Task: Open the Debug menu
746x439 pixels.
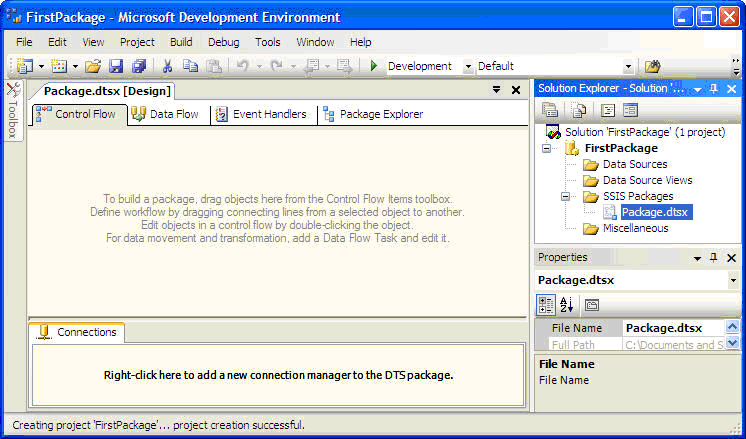Action: [x=224, y=42]
